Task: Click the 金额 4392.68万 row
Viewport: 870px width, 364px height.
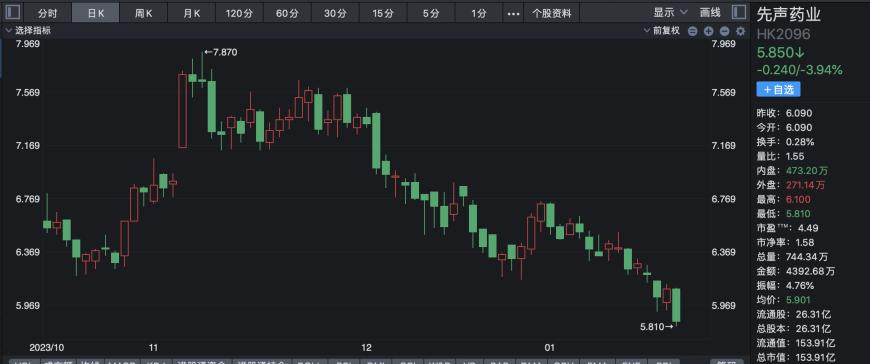Action: click(796, 271)
